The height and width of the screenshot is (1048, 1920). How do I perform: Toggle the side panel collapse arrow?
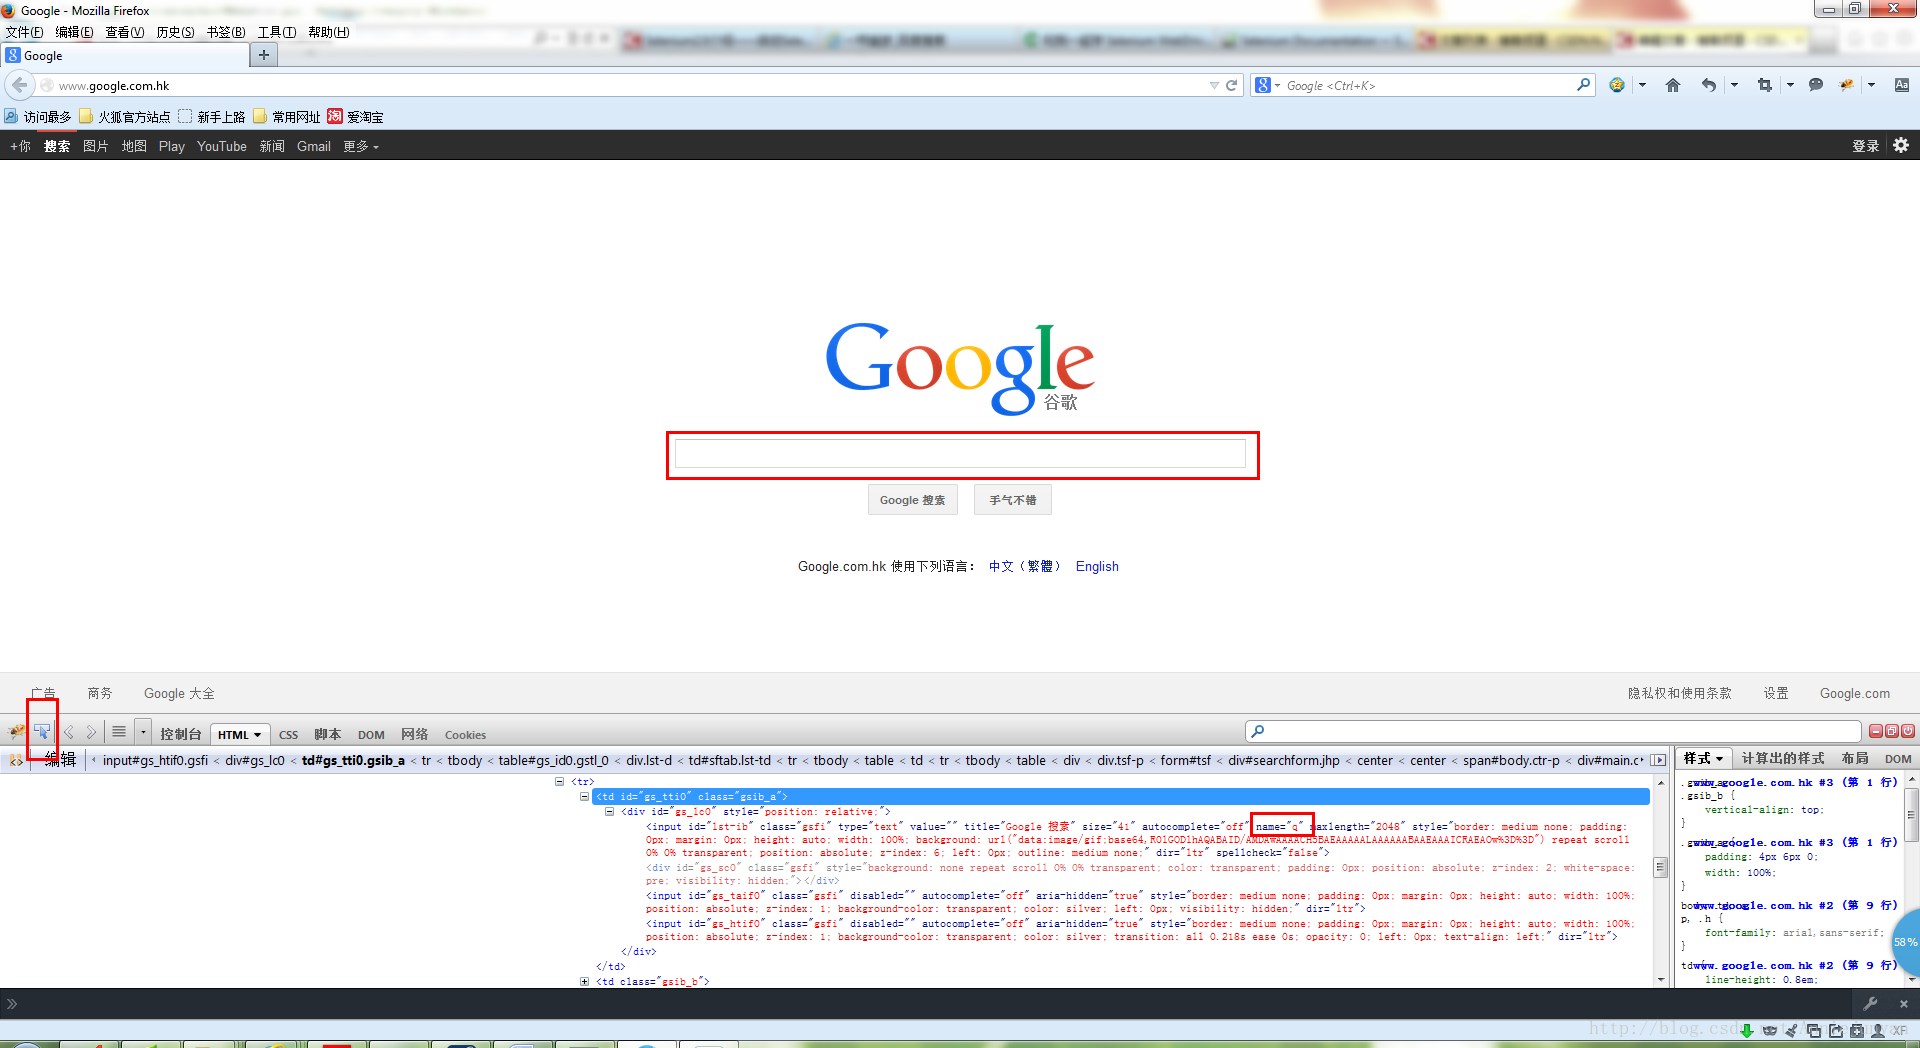pos(1658,760)
